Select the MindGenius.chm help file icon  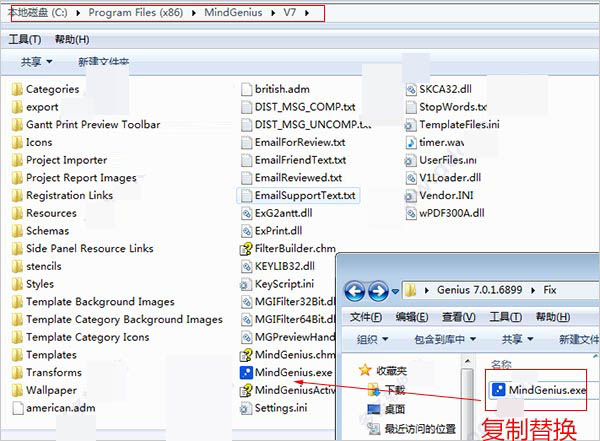[246, 355]
